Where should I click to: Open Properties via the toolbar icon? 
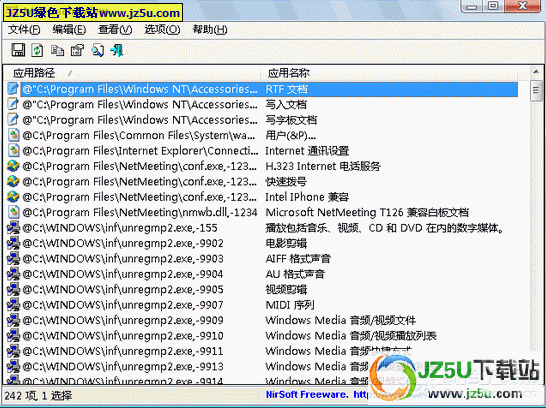77,50
